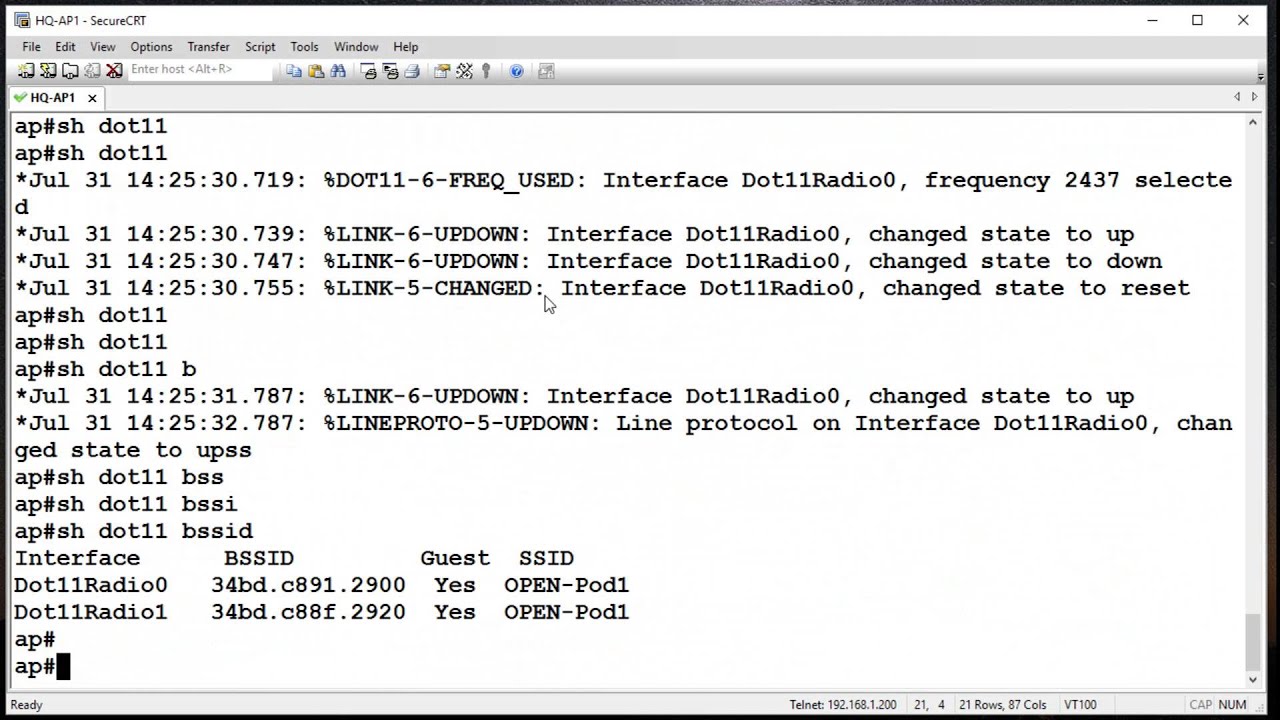This screenshot has height=720, width=1280.
Task: Click the Dot11Radio1 interface row name
Action: (x=91, y=612)
